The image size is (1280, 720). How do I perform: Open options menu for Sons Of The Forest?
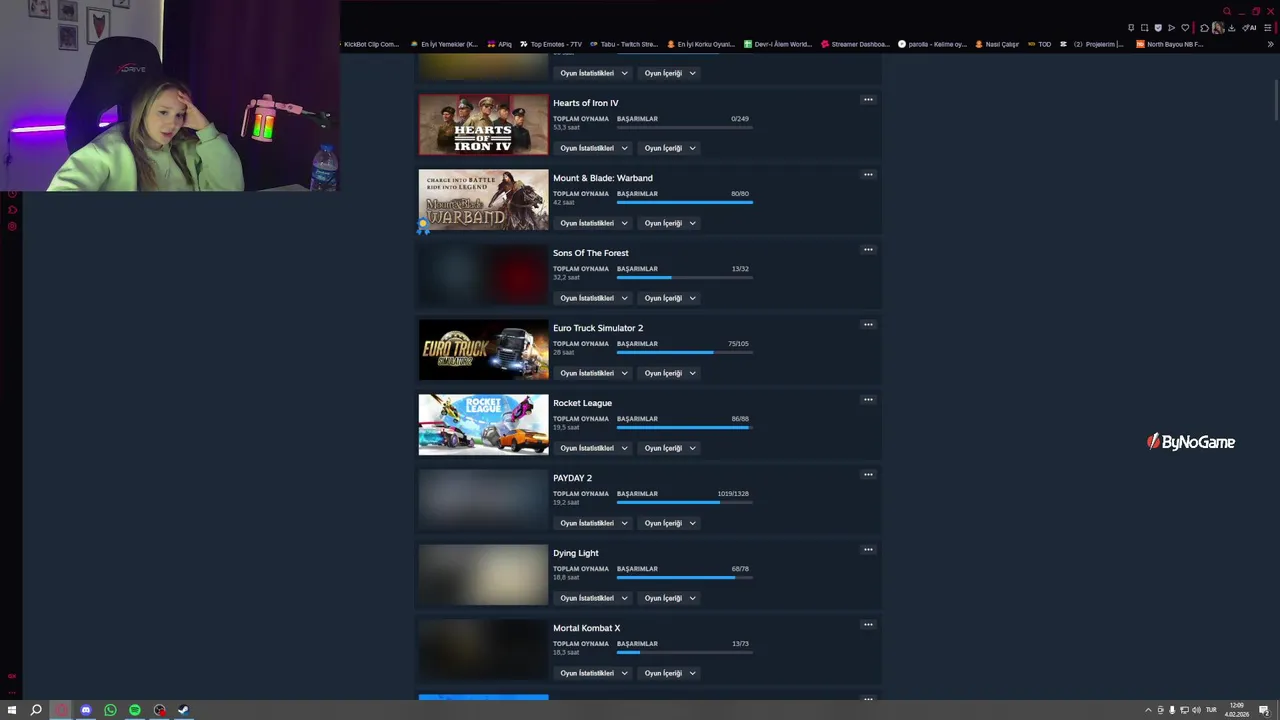coord(868,250)
